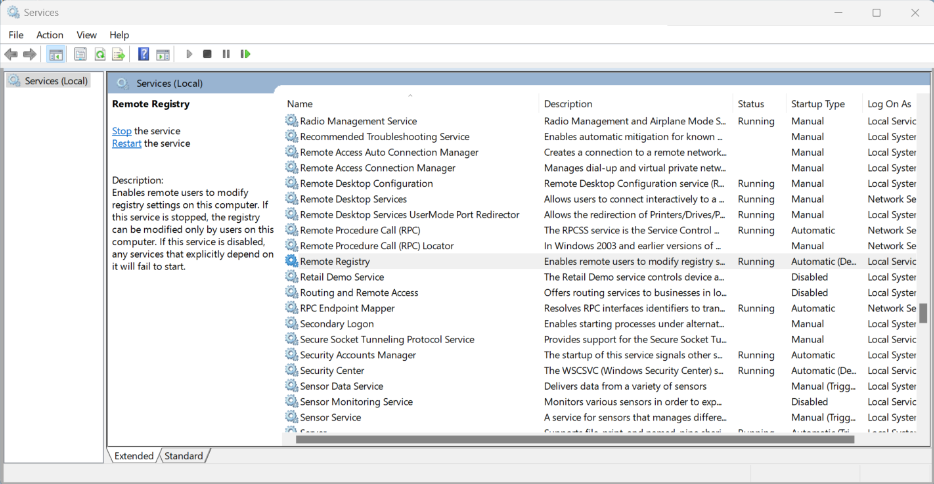
Task: Select the Security Center service row
Action: (x=332, y=371)
